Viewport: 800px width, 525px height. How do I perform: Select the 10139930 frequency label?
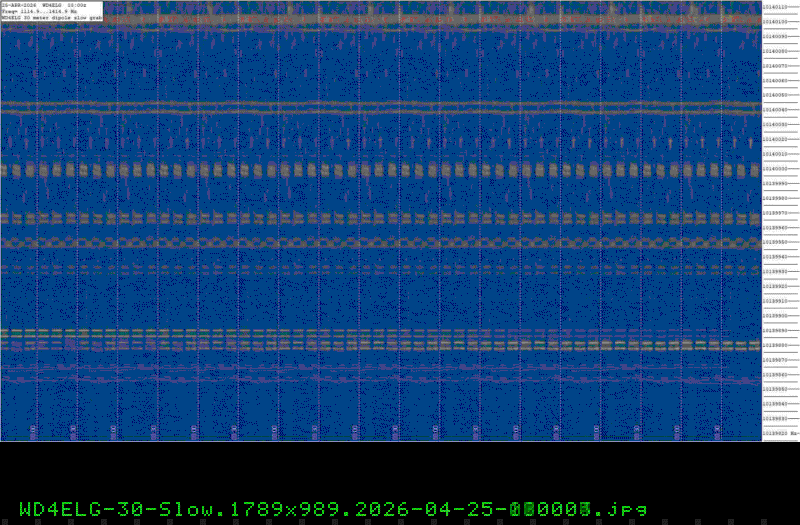[x=774, y=272]
